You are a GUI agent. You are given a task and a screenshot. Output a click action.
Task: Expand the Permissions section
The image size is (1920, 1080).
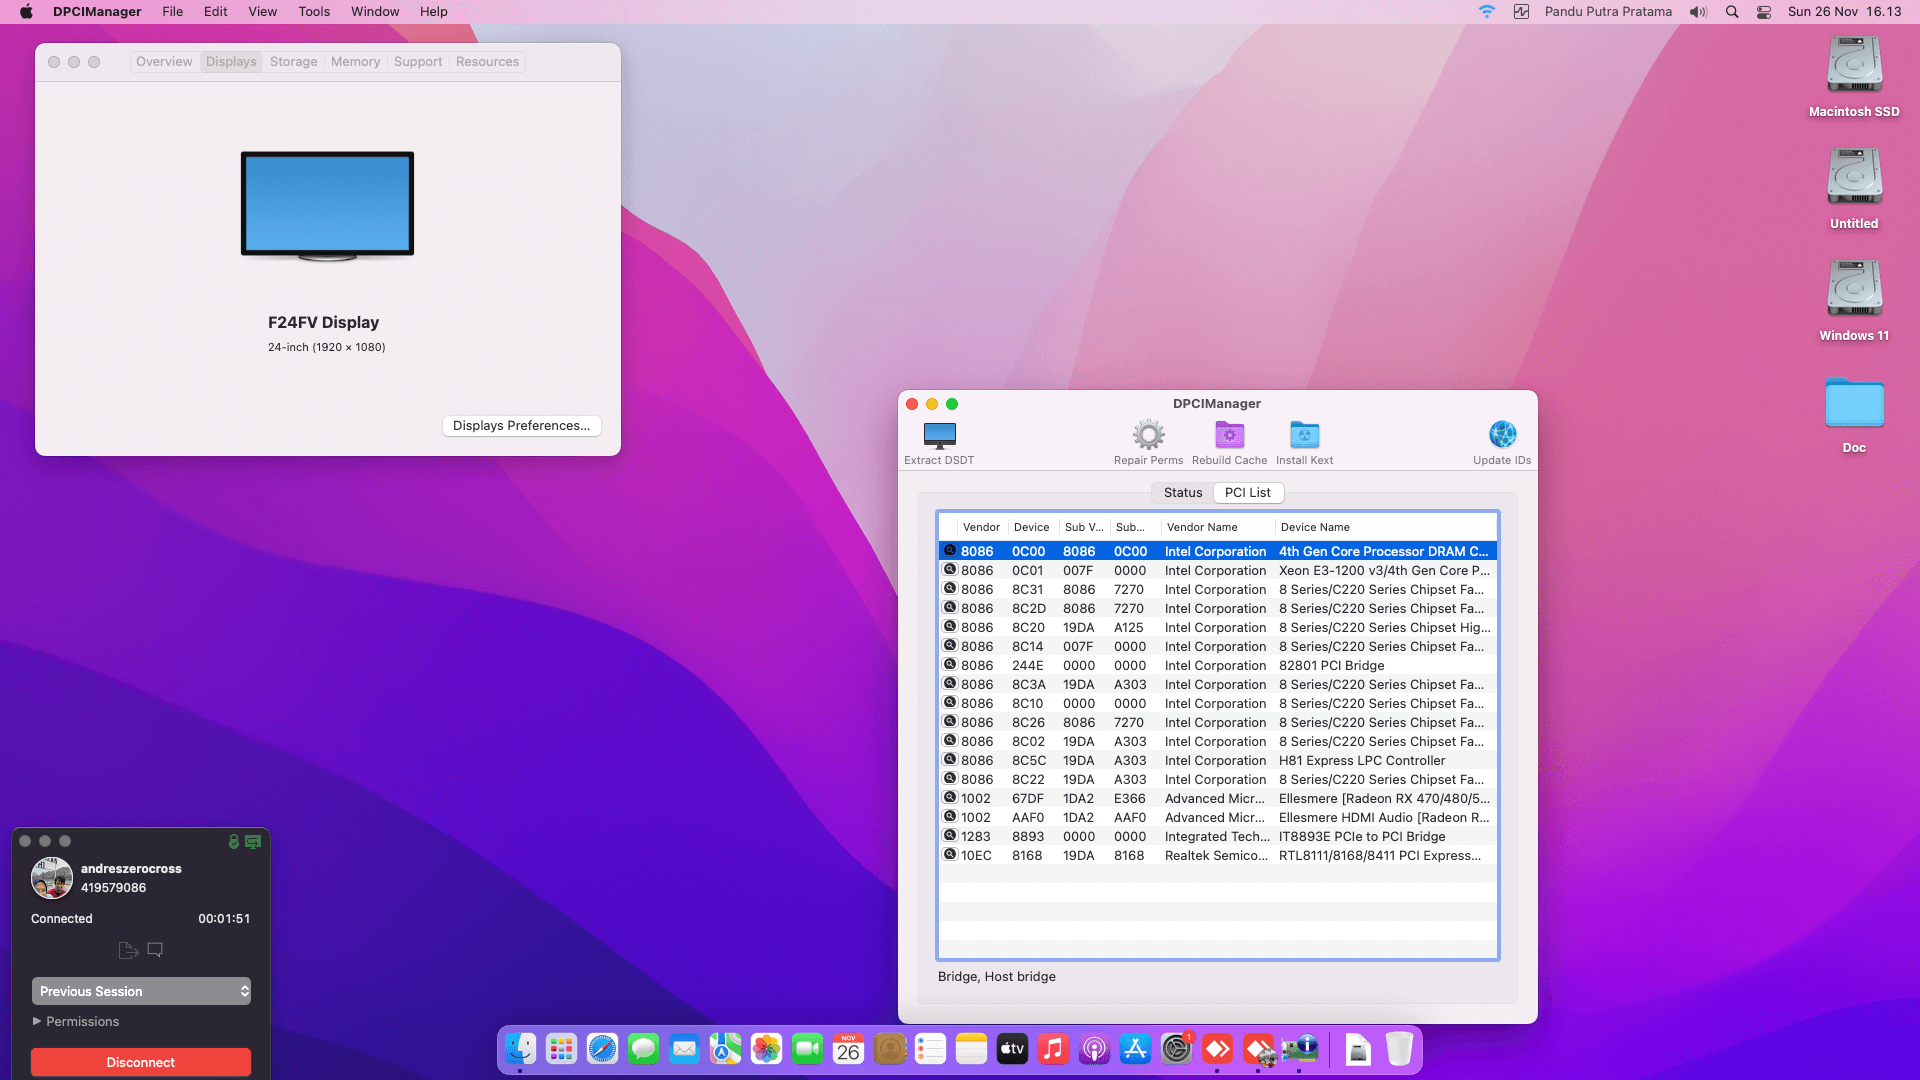point(76,1021)
